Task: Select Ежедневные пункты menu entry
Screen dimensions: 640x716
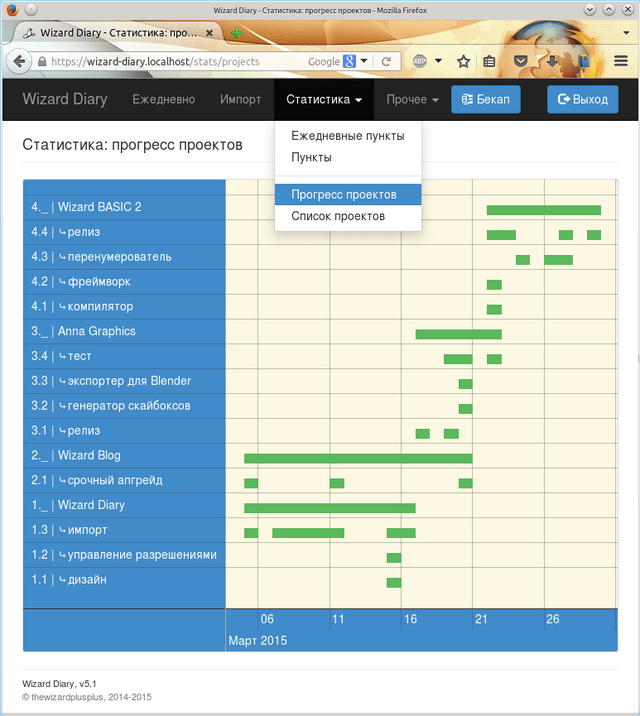Action: (x=348, y=136)
